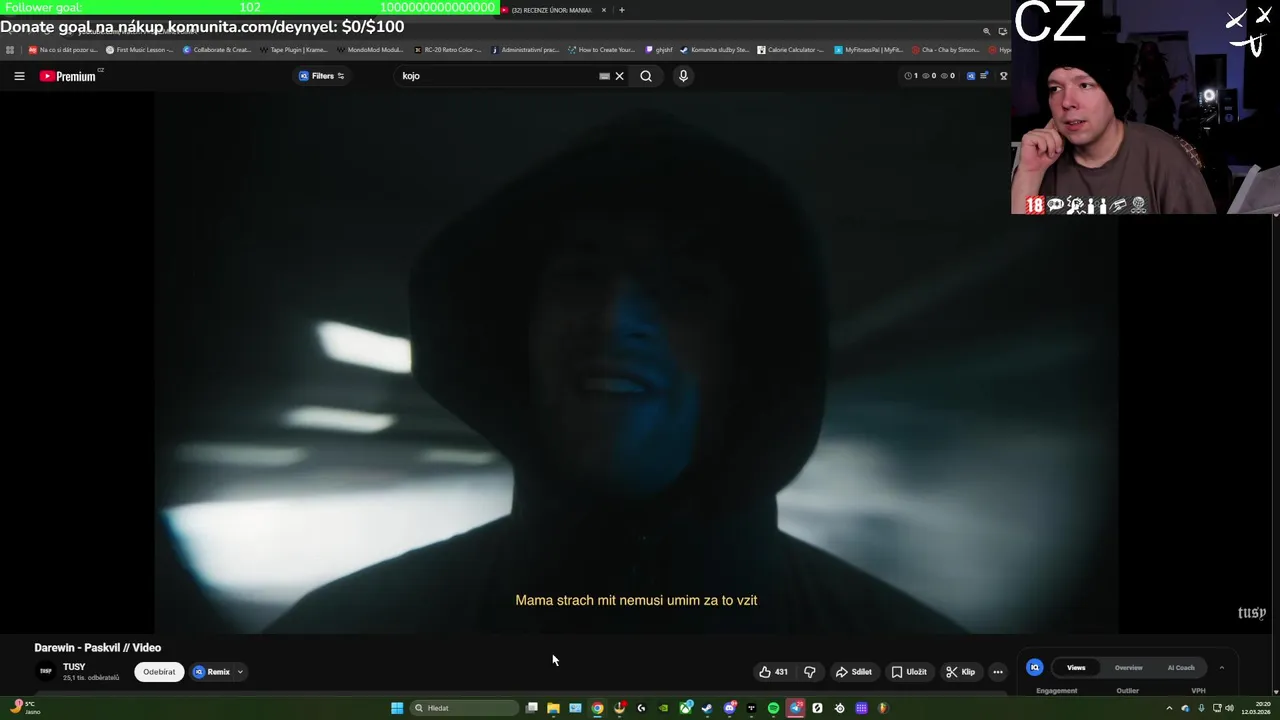Viewport: 1280px width, 720px height.
Task: Open the 'First Music Lesson' bookmark
Action: [139, 50]
